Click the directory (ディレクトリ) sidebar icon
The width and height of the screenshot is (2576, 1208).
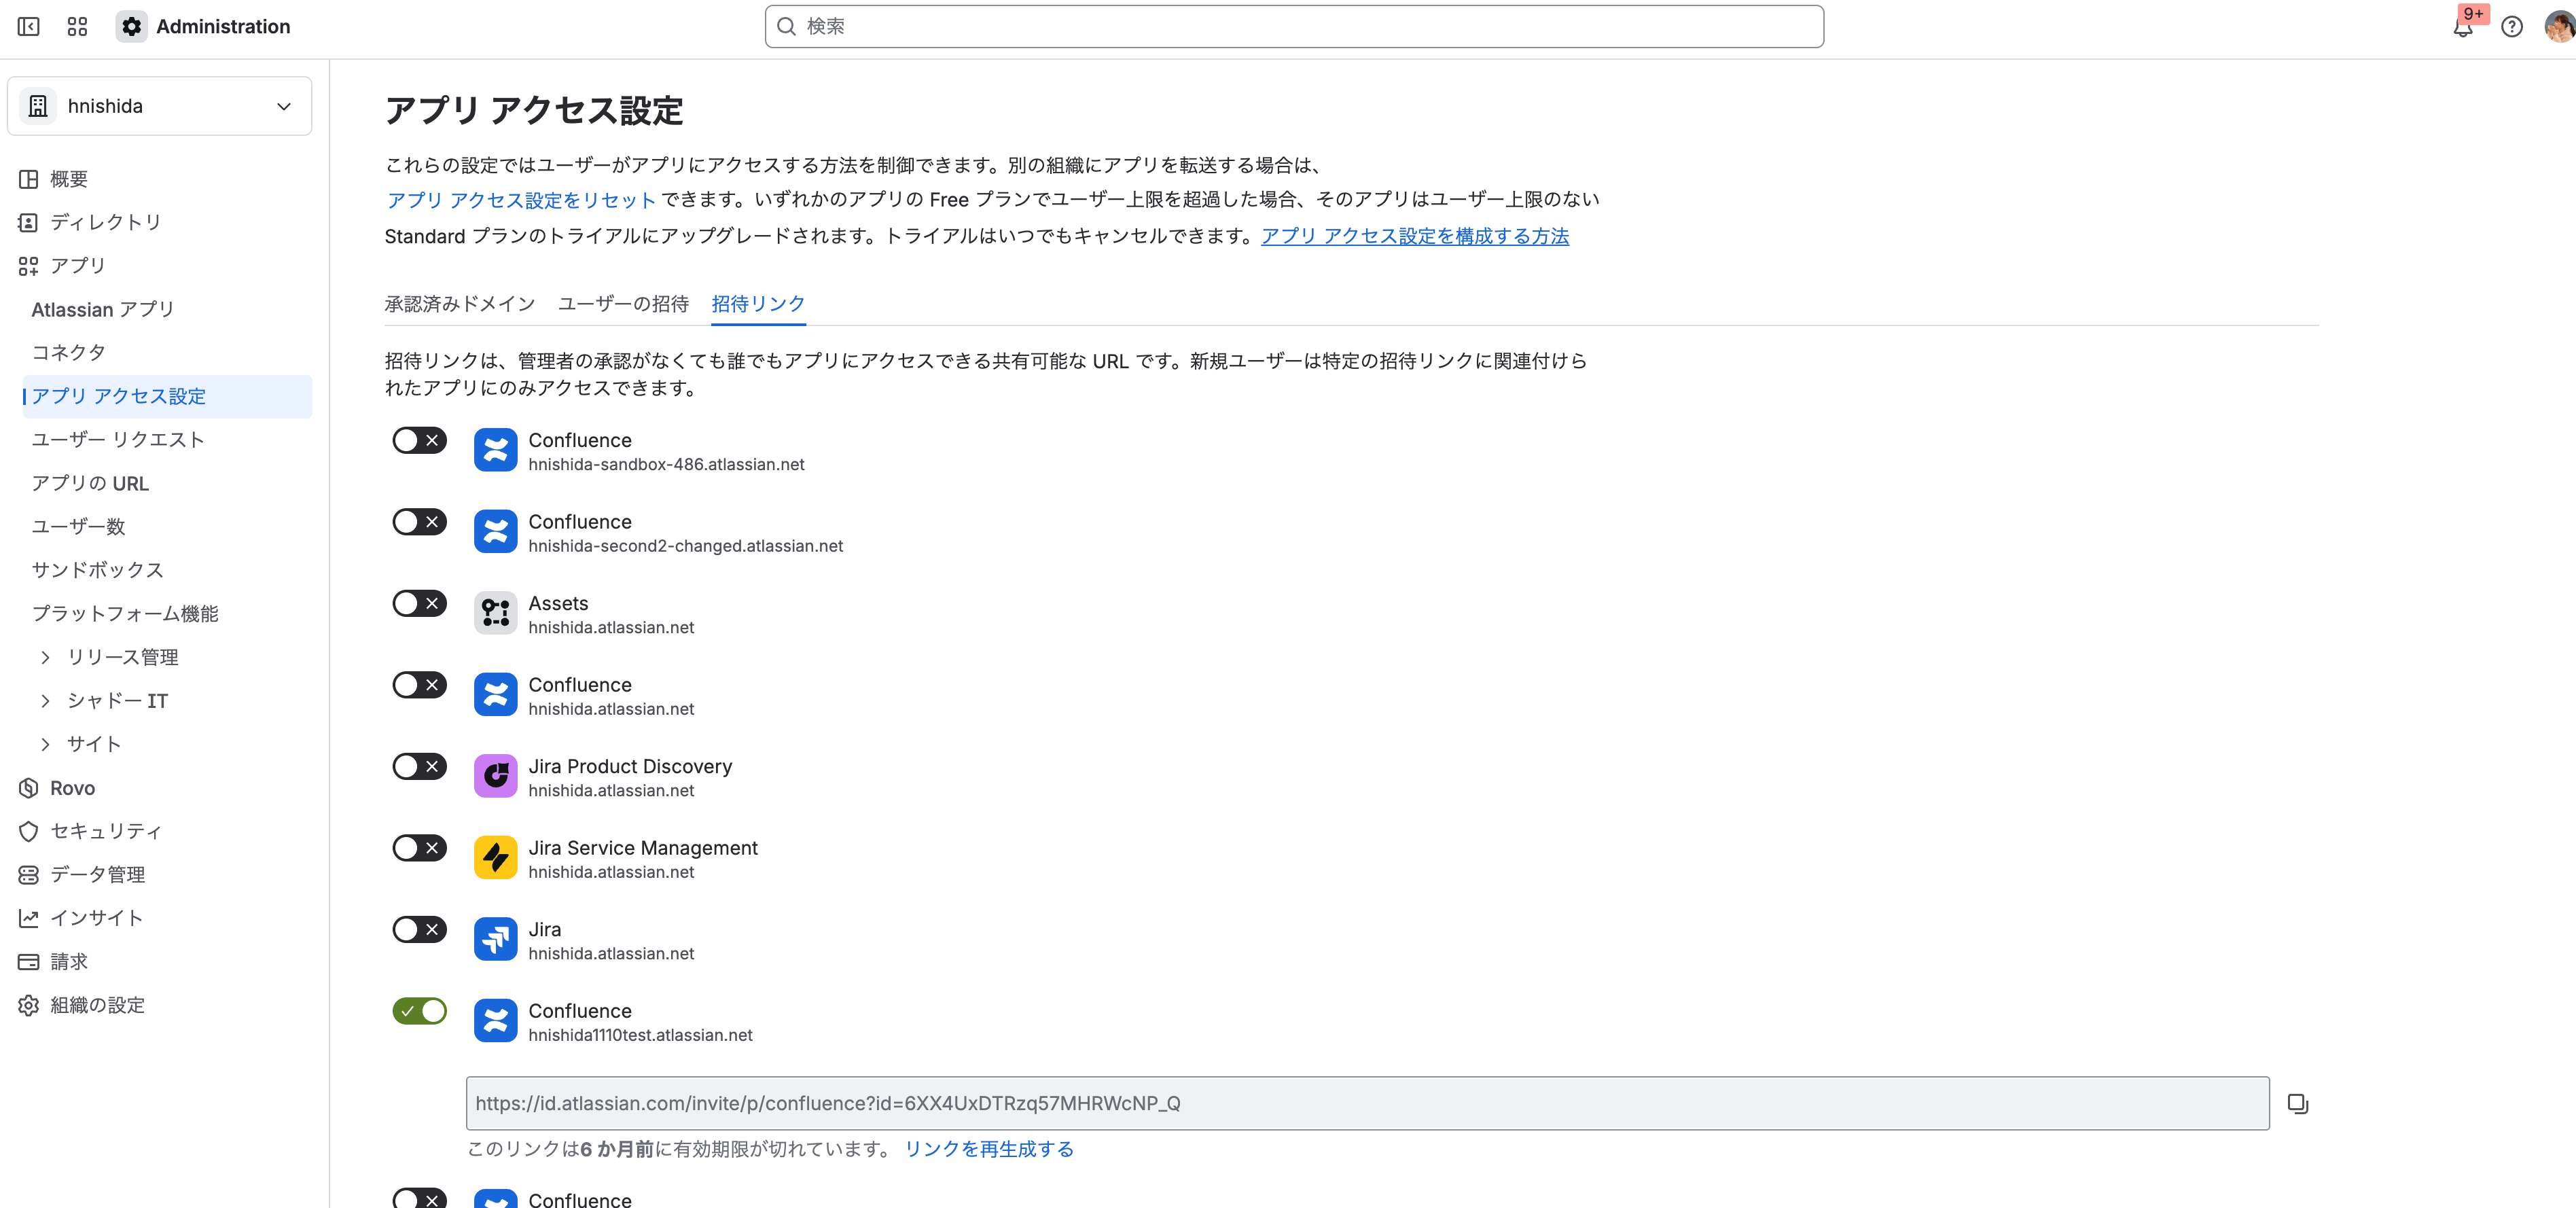29,222
